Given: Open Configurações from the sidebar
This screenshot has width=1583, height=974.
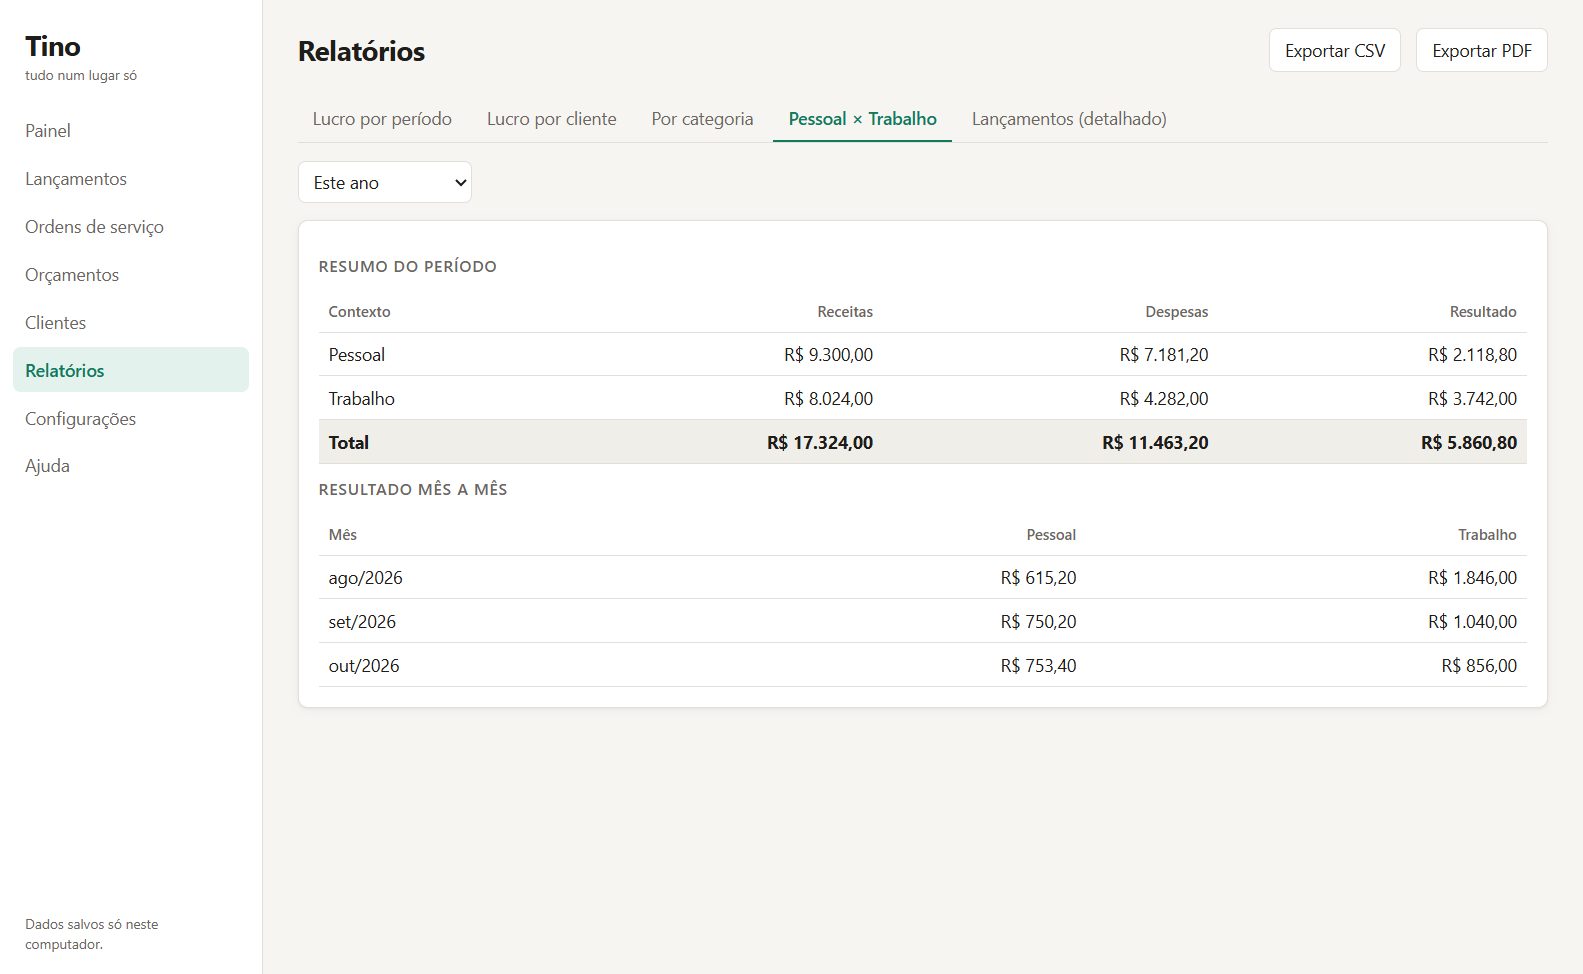Looking at the screenshot, I should (x=130, y=419).
